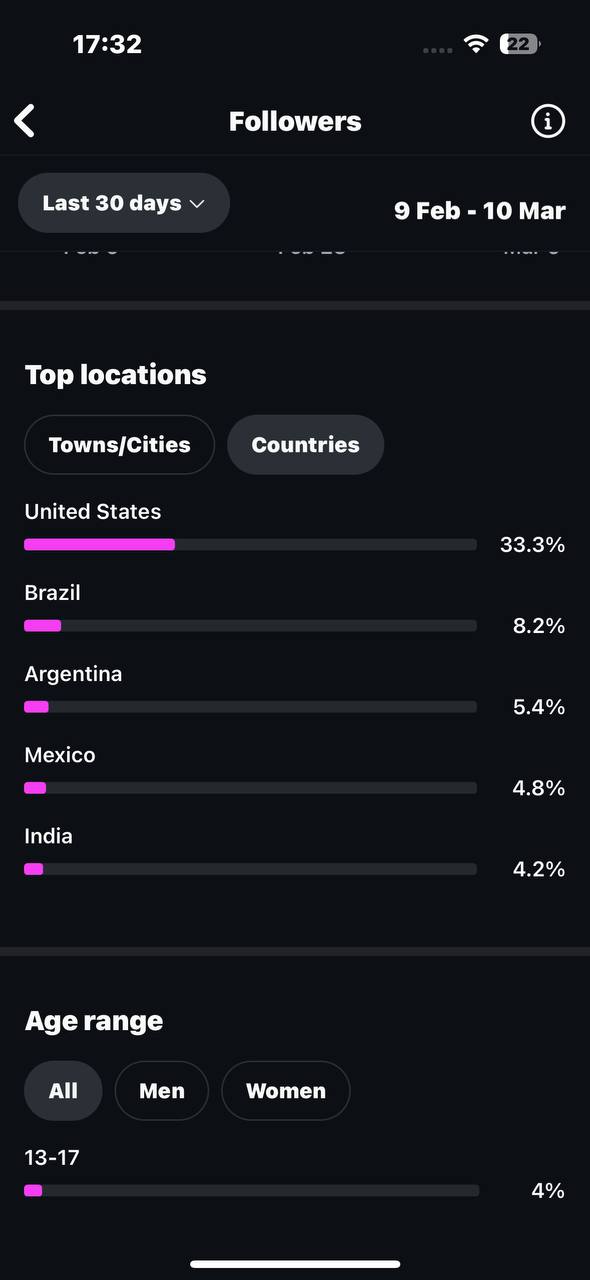Tap the India 4.2% value
Image resolution: width=590 pixels, height=1280 pixels.
coord(539,869)
